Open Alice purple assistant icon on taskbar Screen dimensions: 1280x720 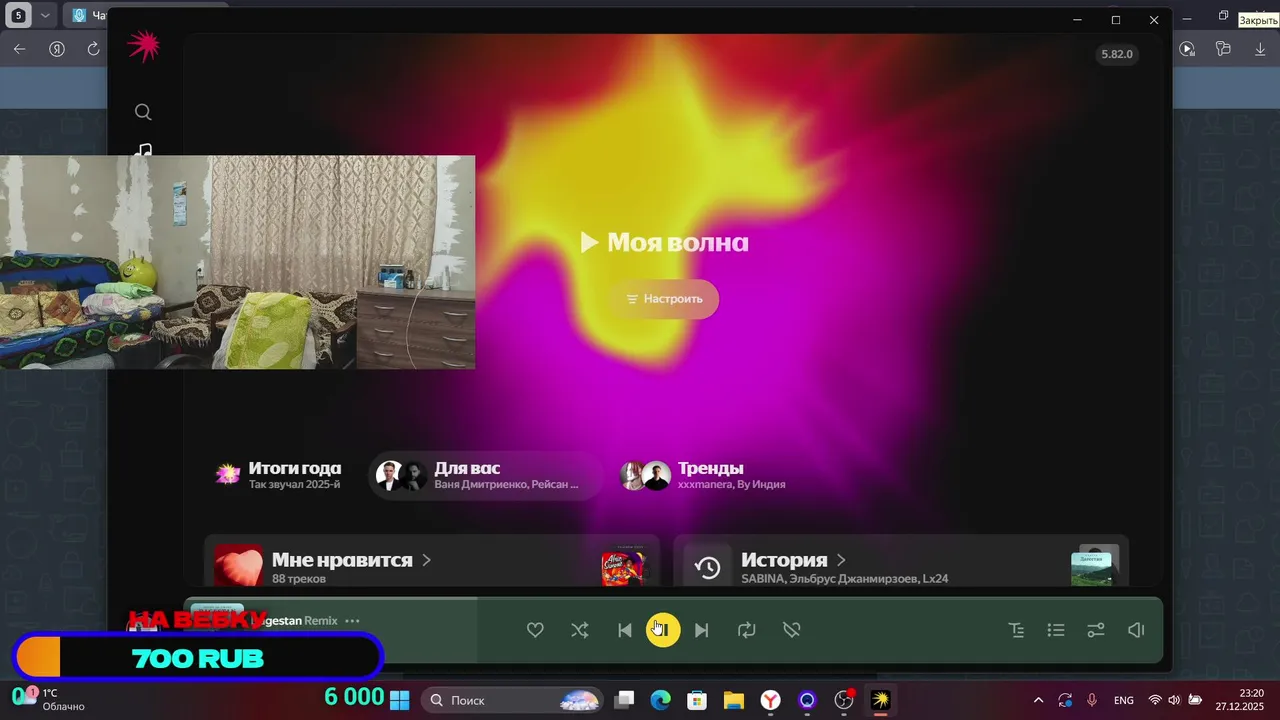(x=807, y=700)
